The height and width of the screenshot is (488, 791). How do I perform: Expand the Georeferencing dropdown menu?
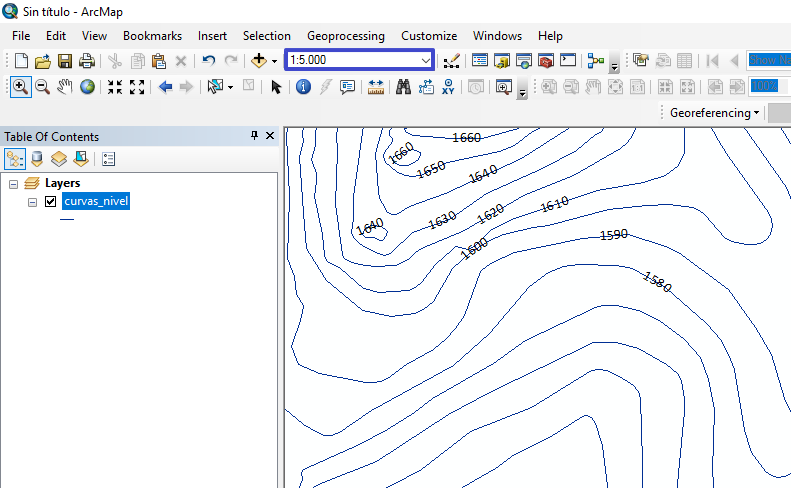click(715, 113)
